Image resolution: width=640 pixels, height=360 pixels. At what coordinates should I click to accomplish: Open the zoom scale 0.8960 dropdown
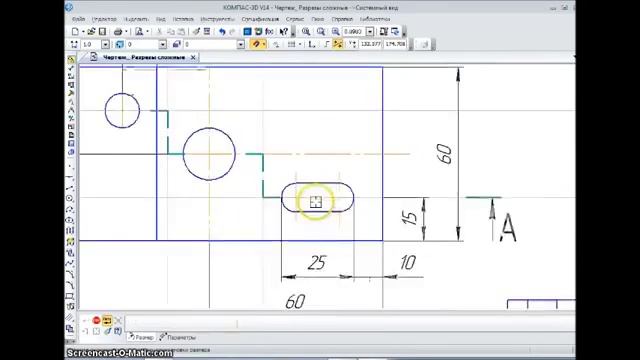[x=370, y=31]
